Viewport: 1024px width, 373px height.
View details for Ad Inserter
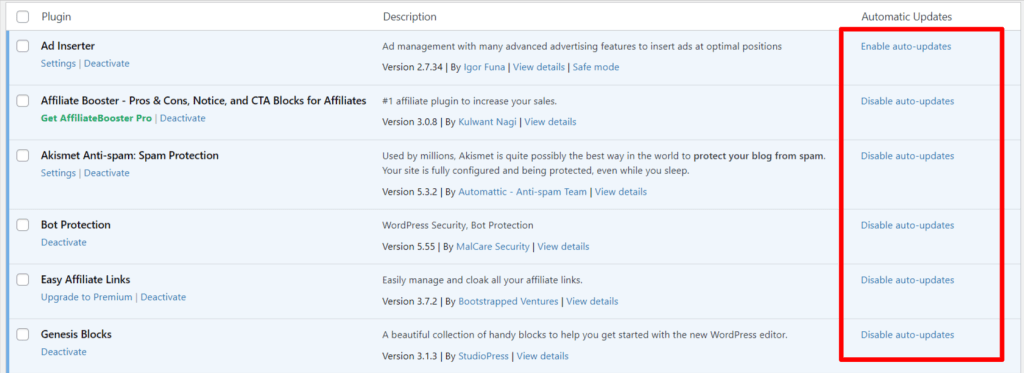(539, 67)
